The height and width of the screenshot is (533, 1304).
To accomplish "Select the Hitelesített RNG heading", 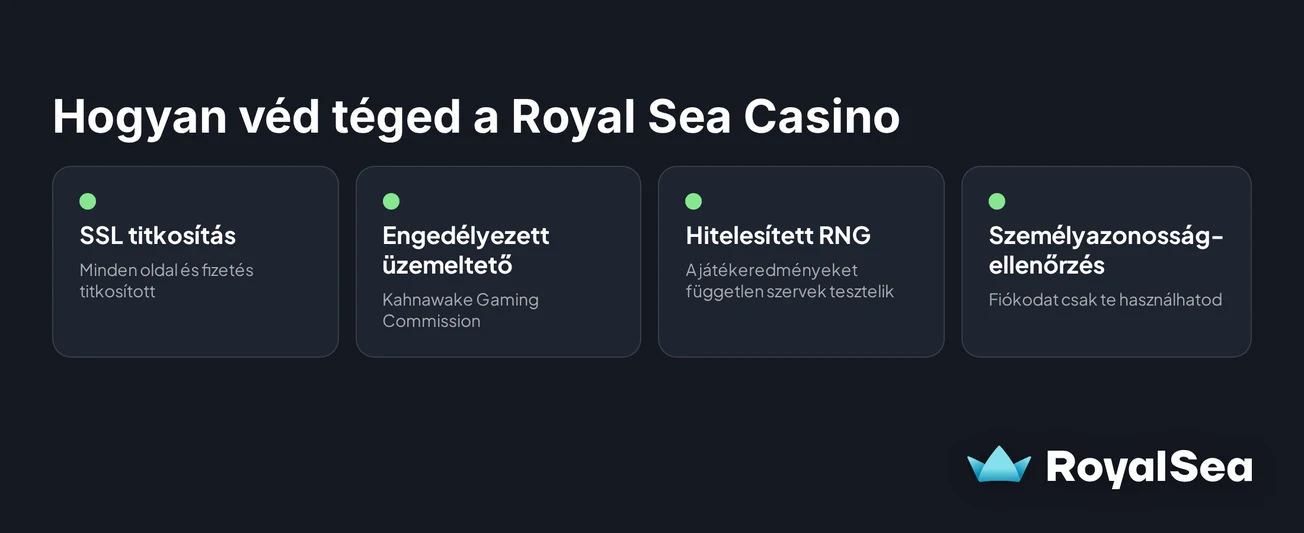I will point(778,236).
